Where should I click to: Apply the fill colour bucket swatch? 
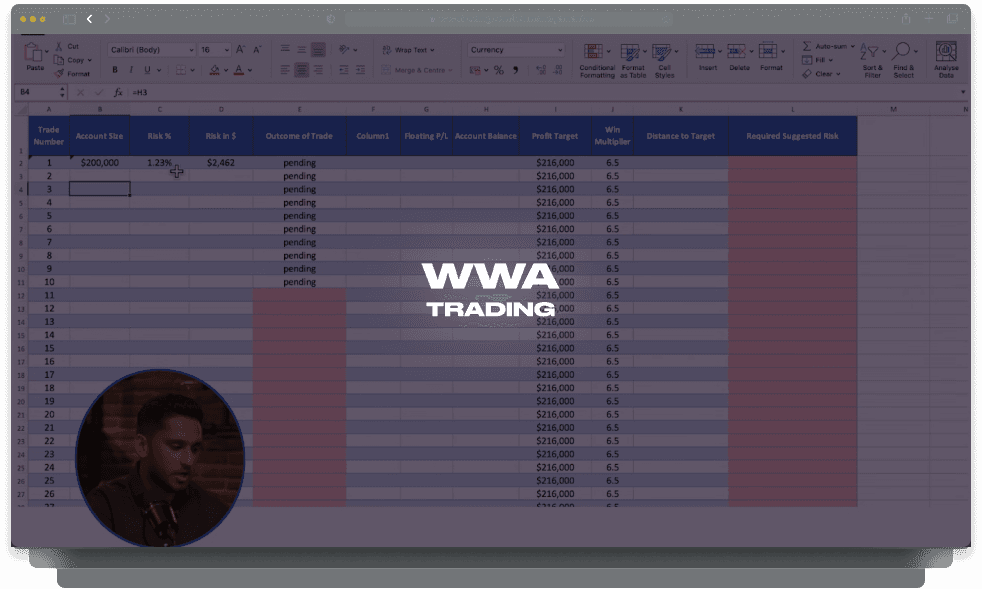pos(214,70)
